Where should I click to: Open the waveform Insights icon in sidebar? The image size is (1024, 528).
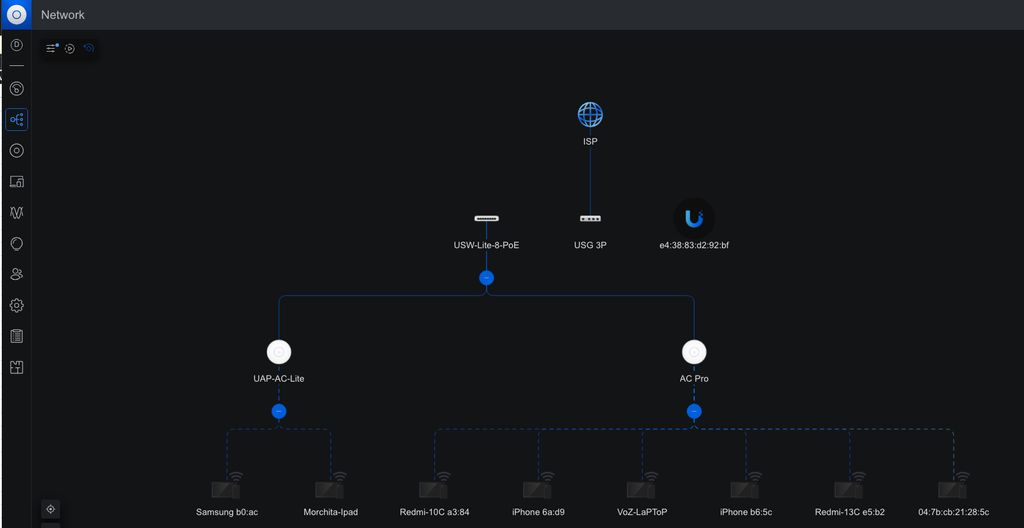16,213
